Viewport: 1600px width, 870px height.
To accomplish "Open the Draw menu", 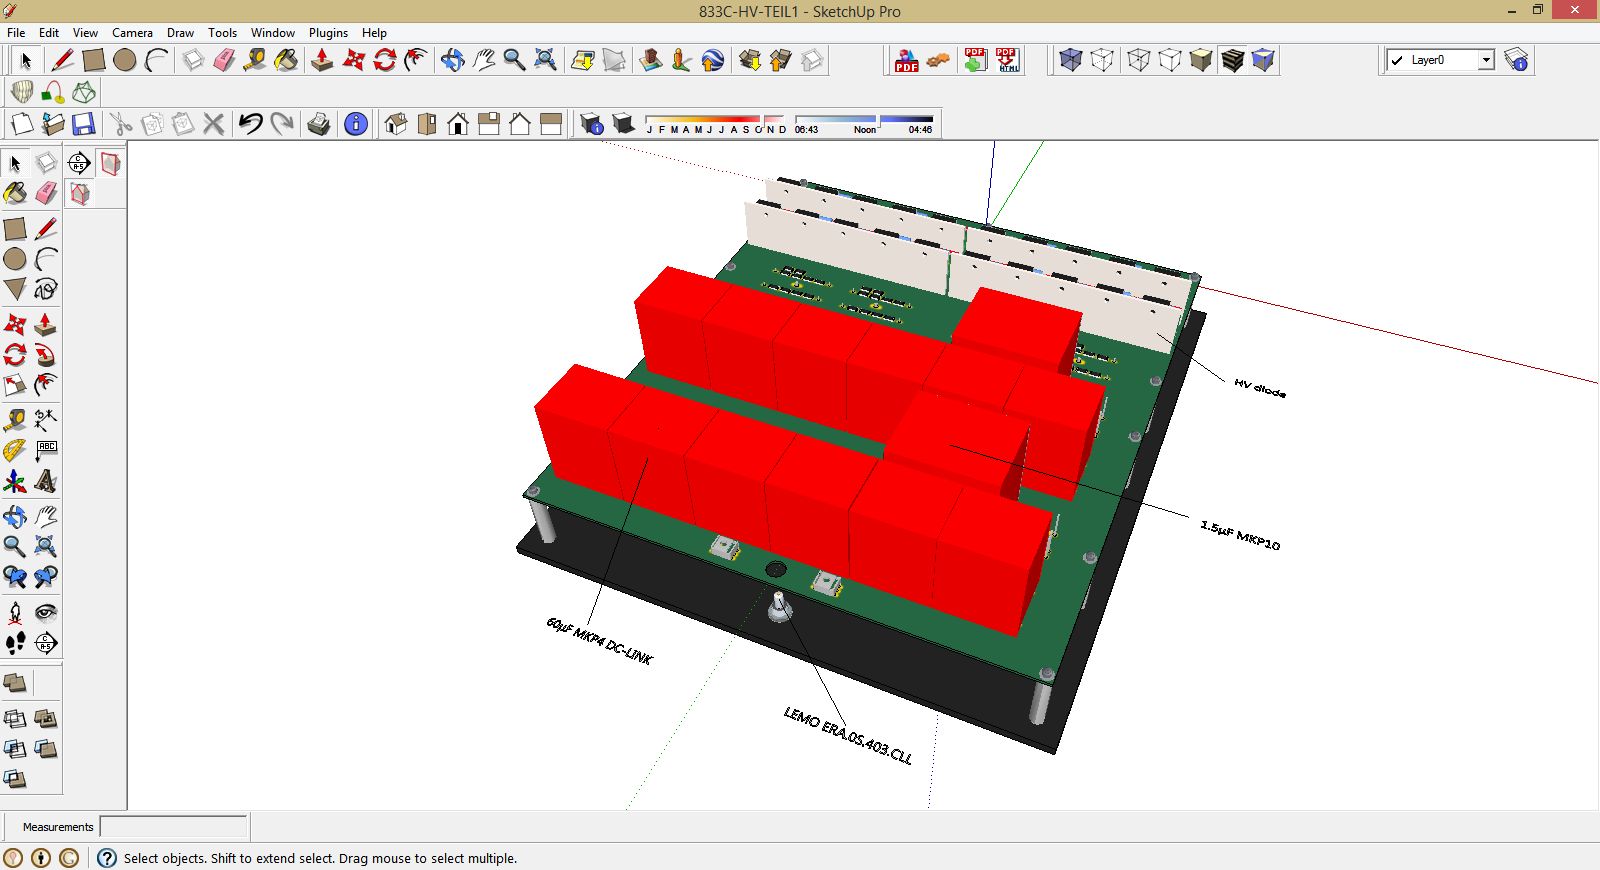I will click(180, 33).
